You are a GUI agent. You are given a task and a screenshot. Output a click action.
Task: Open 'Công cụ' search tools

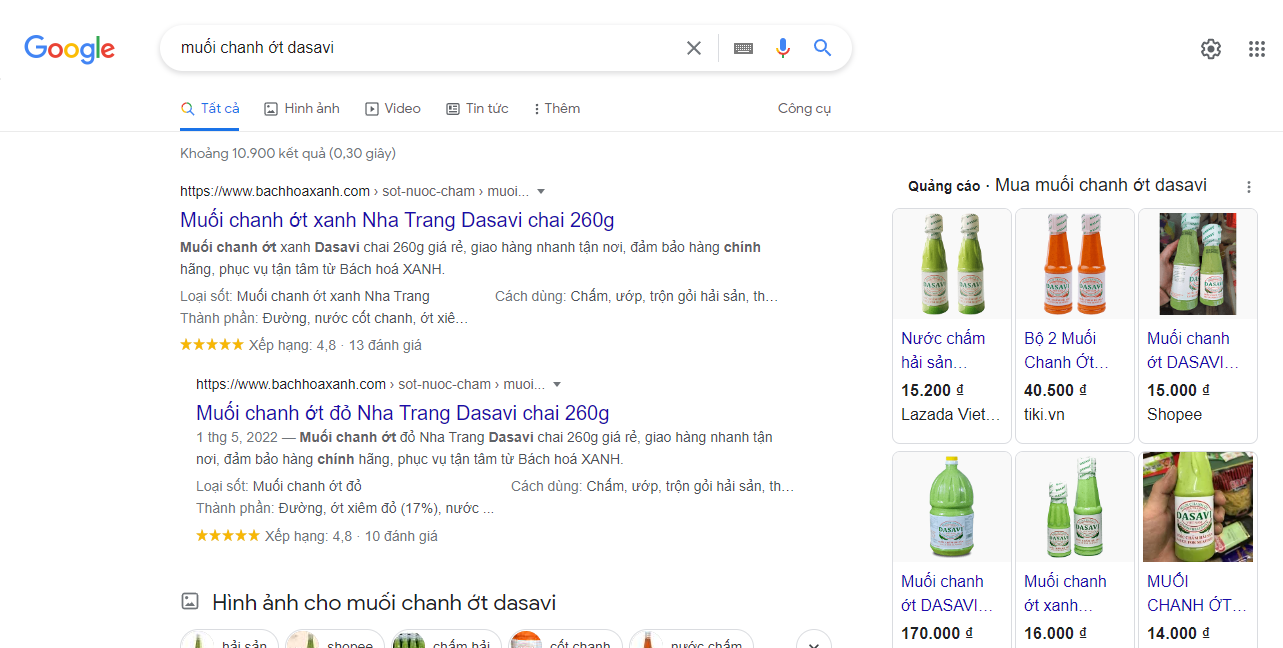click(804, 108)
